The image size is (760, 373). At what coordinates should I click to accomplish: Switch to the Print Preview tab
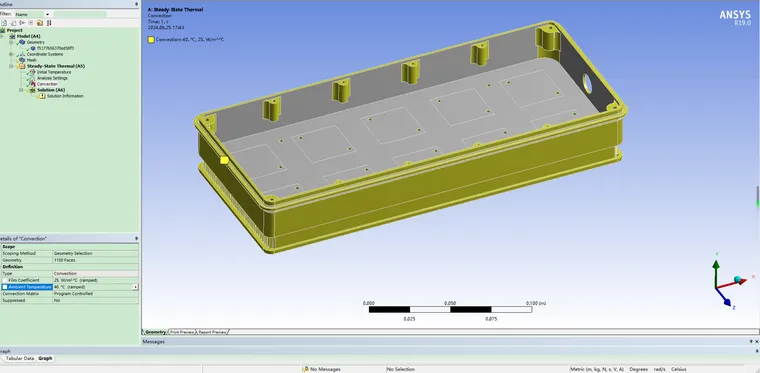tap(182, 332)
